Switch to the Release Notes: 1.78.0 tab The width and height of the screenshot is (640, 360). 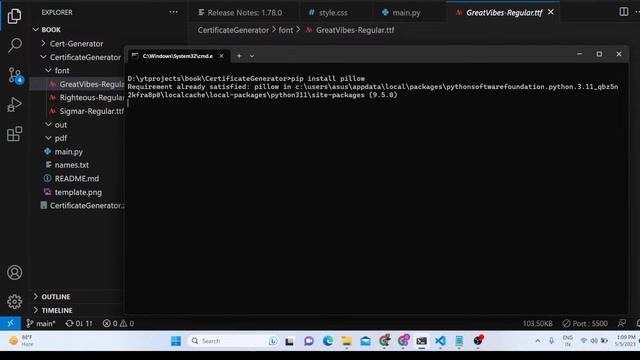point(244,13)
